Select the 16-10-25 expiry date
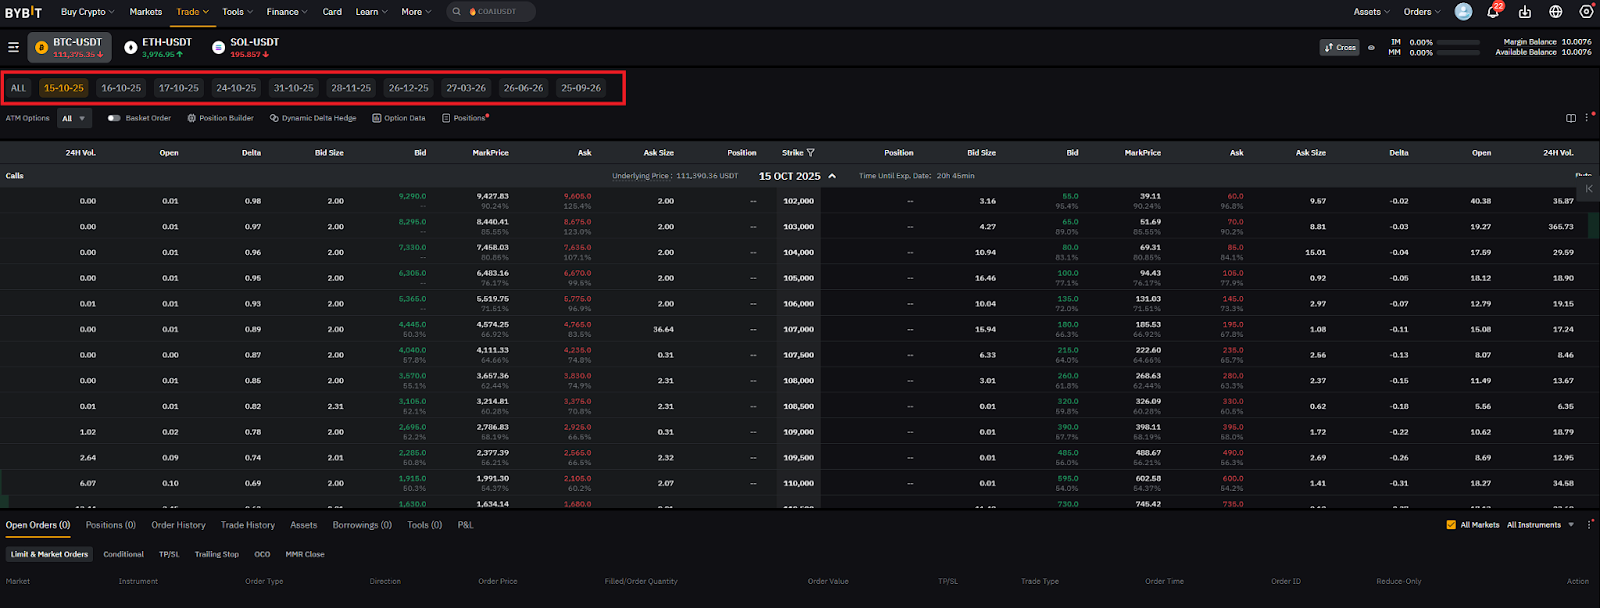 [x=121, y=88]
